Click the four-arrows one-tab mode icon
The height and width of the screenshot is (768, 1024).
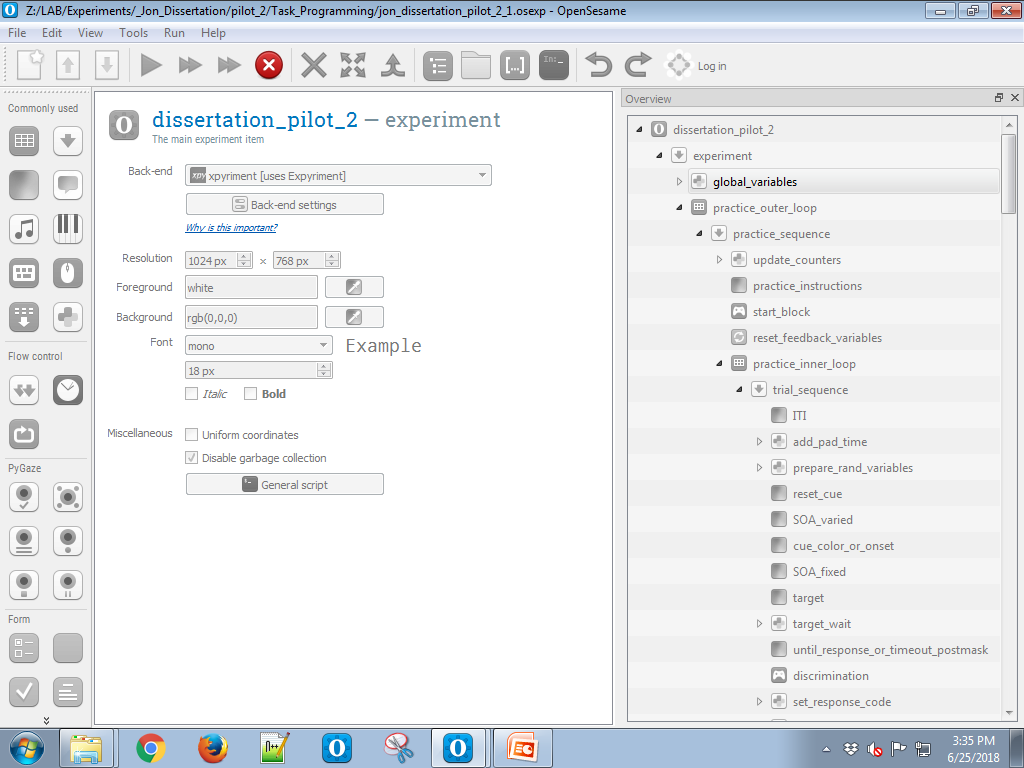pyautogui.click(x=353, y=65)
